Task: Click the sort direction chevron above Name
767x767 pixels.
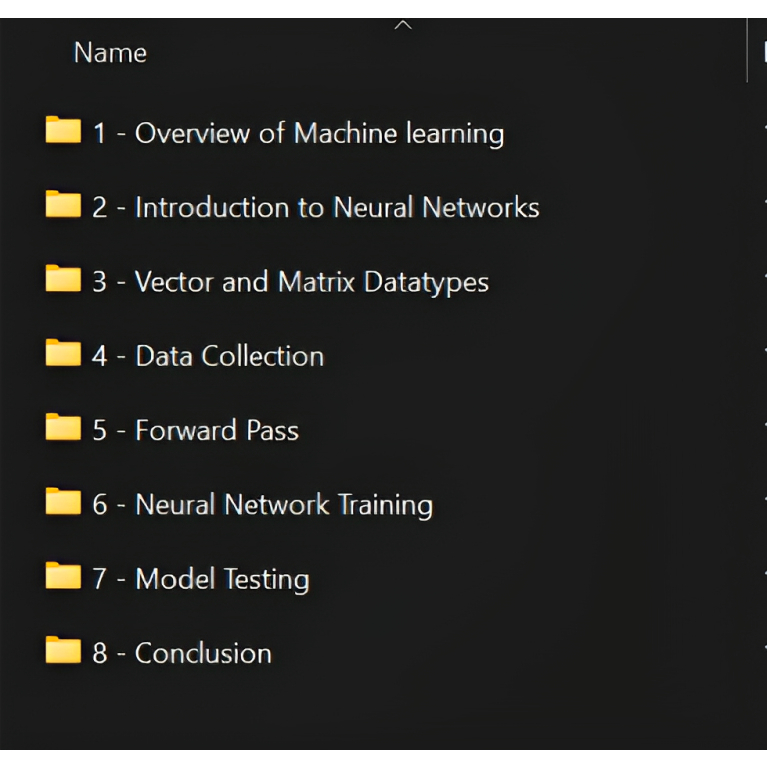Action: (x=403, y=24)
